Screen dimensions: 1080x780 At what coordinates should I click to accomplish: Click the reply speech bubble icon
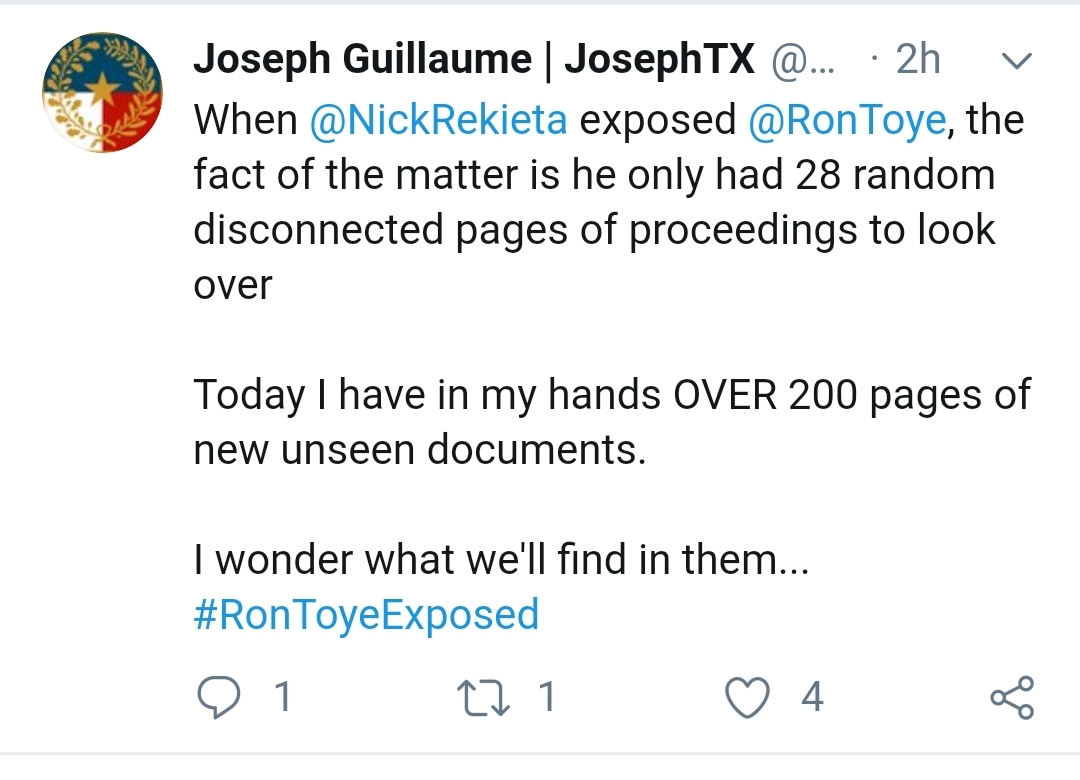coord(219,697)
